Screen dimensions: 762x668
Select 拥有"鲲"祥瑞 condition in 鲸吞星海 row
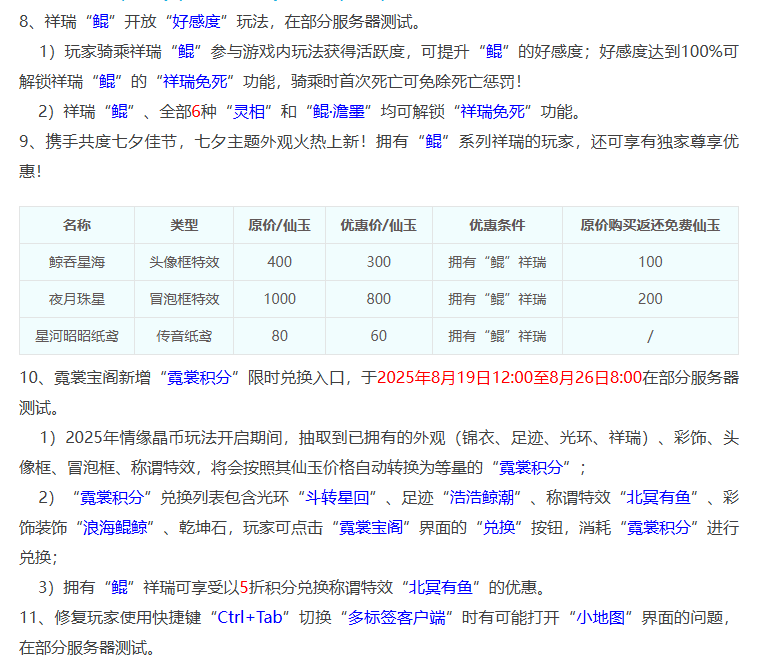pyautogui.click(x=497, y=262)
